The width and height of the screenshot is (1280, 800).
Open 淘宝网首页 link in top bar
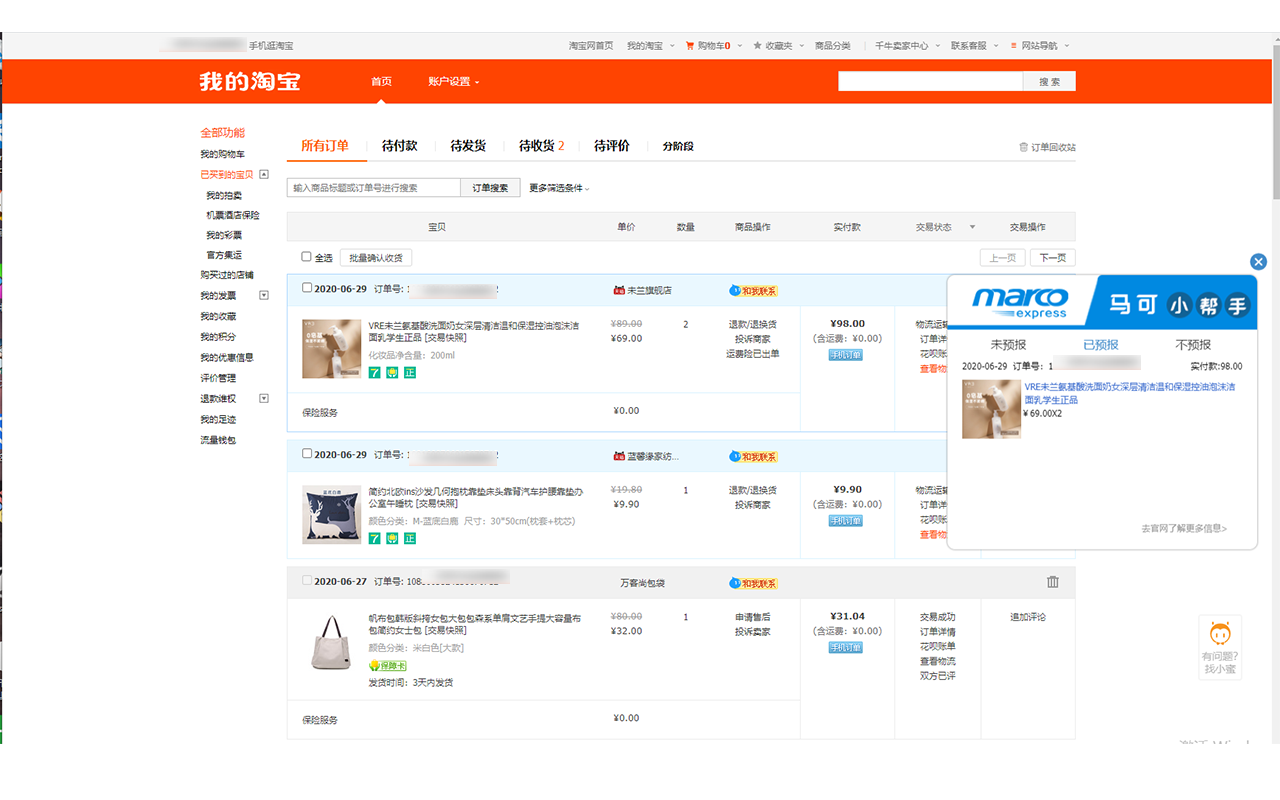coord(591,46)
